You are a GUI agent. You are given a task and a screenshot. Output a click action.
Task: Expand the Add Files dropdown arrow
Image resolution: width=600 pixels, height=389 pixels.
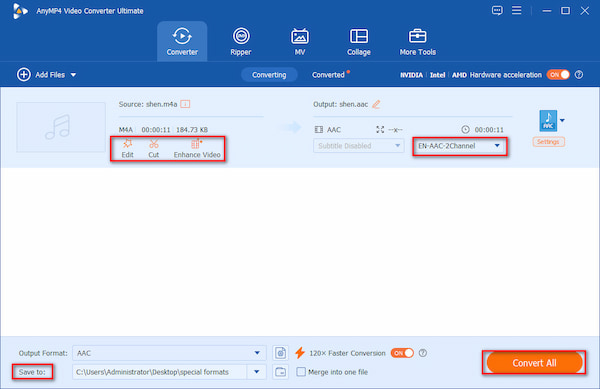(73, 75)
